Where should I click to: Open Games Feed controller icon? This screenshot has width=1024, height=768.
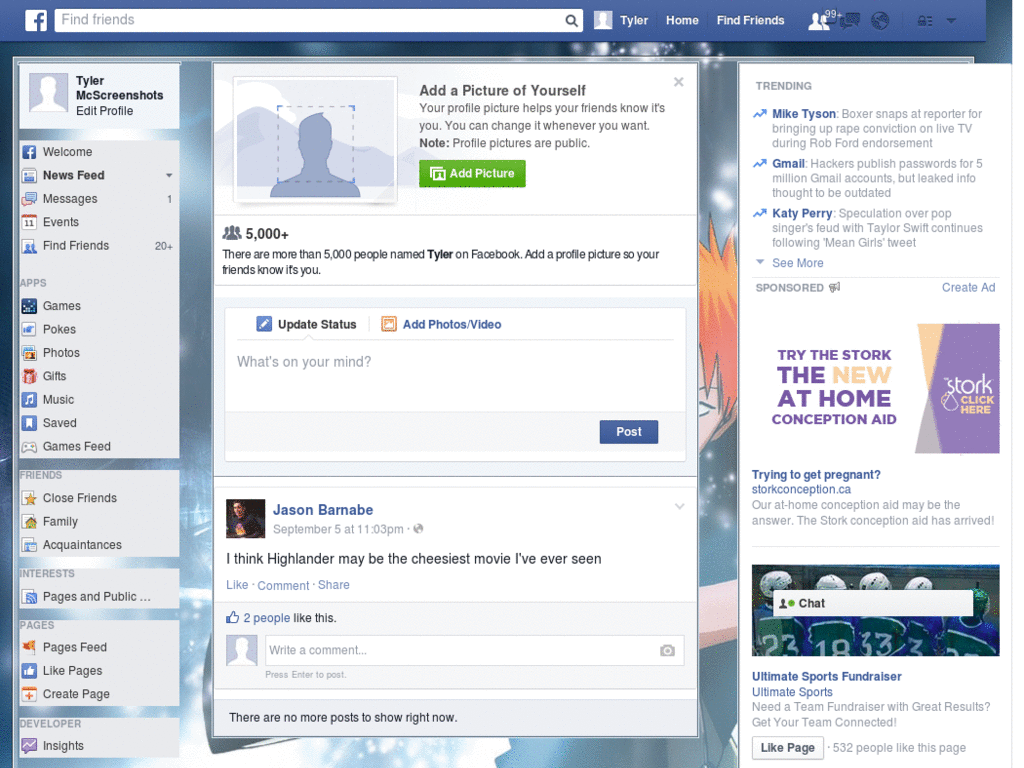(x=29, y=447)
